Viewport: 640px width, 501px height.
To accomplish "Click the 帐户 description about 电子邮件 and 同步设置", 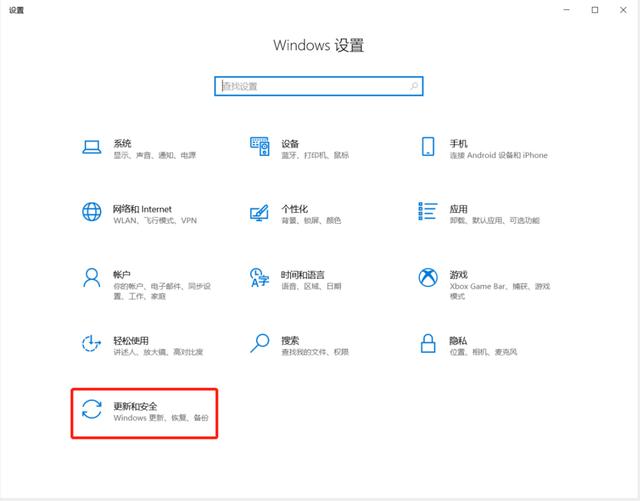I will coord(162,291).
